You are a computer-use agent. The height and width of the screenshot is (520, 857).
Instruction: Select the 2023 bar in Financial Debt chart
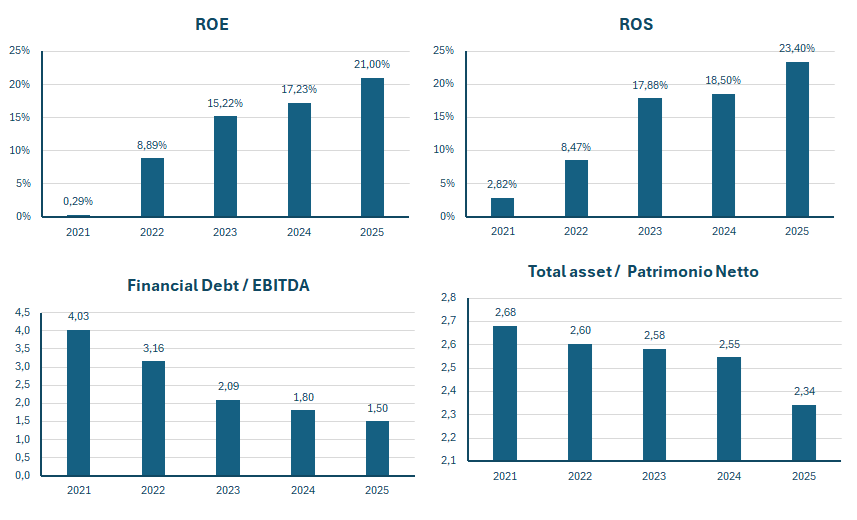pyautogui.click(x=228, y=438)
